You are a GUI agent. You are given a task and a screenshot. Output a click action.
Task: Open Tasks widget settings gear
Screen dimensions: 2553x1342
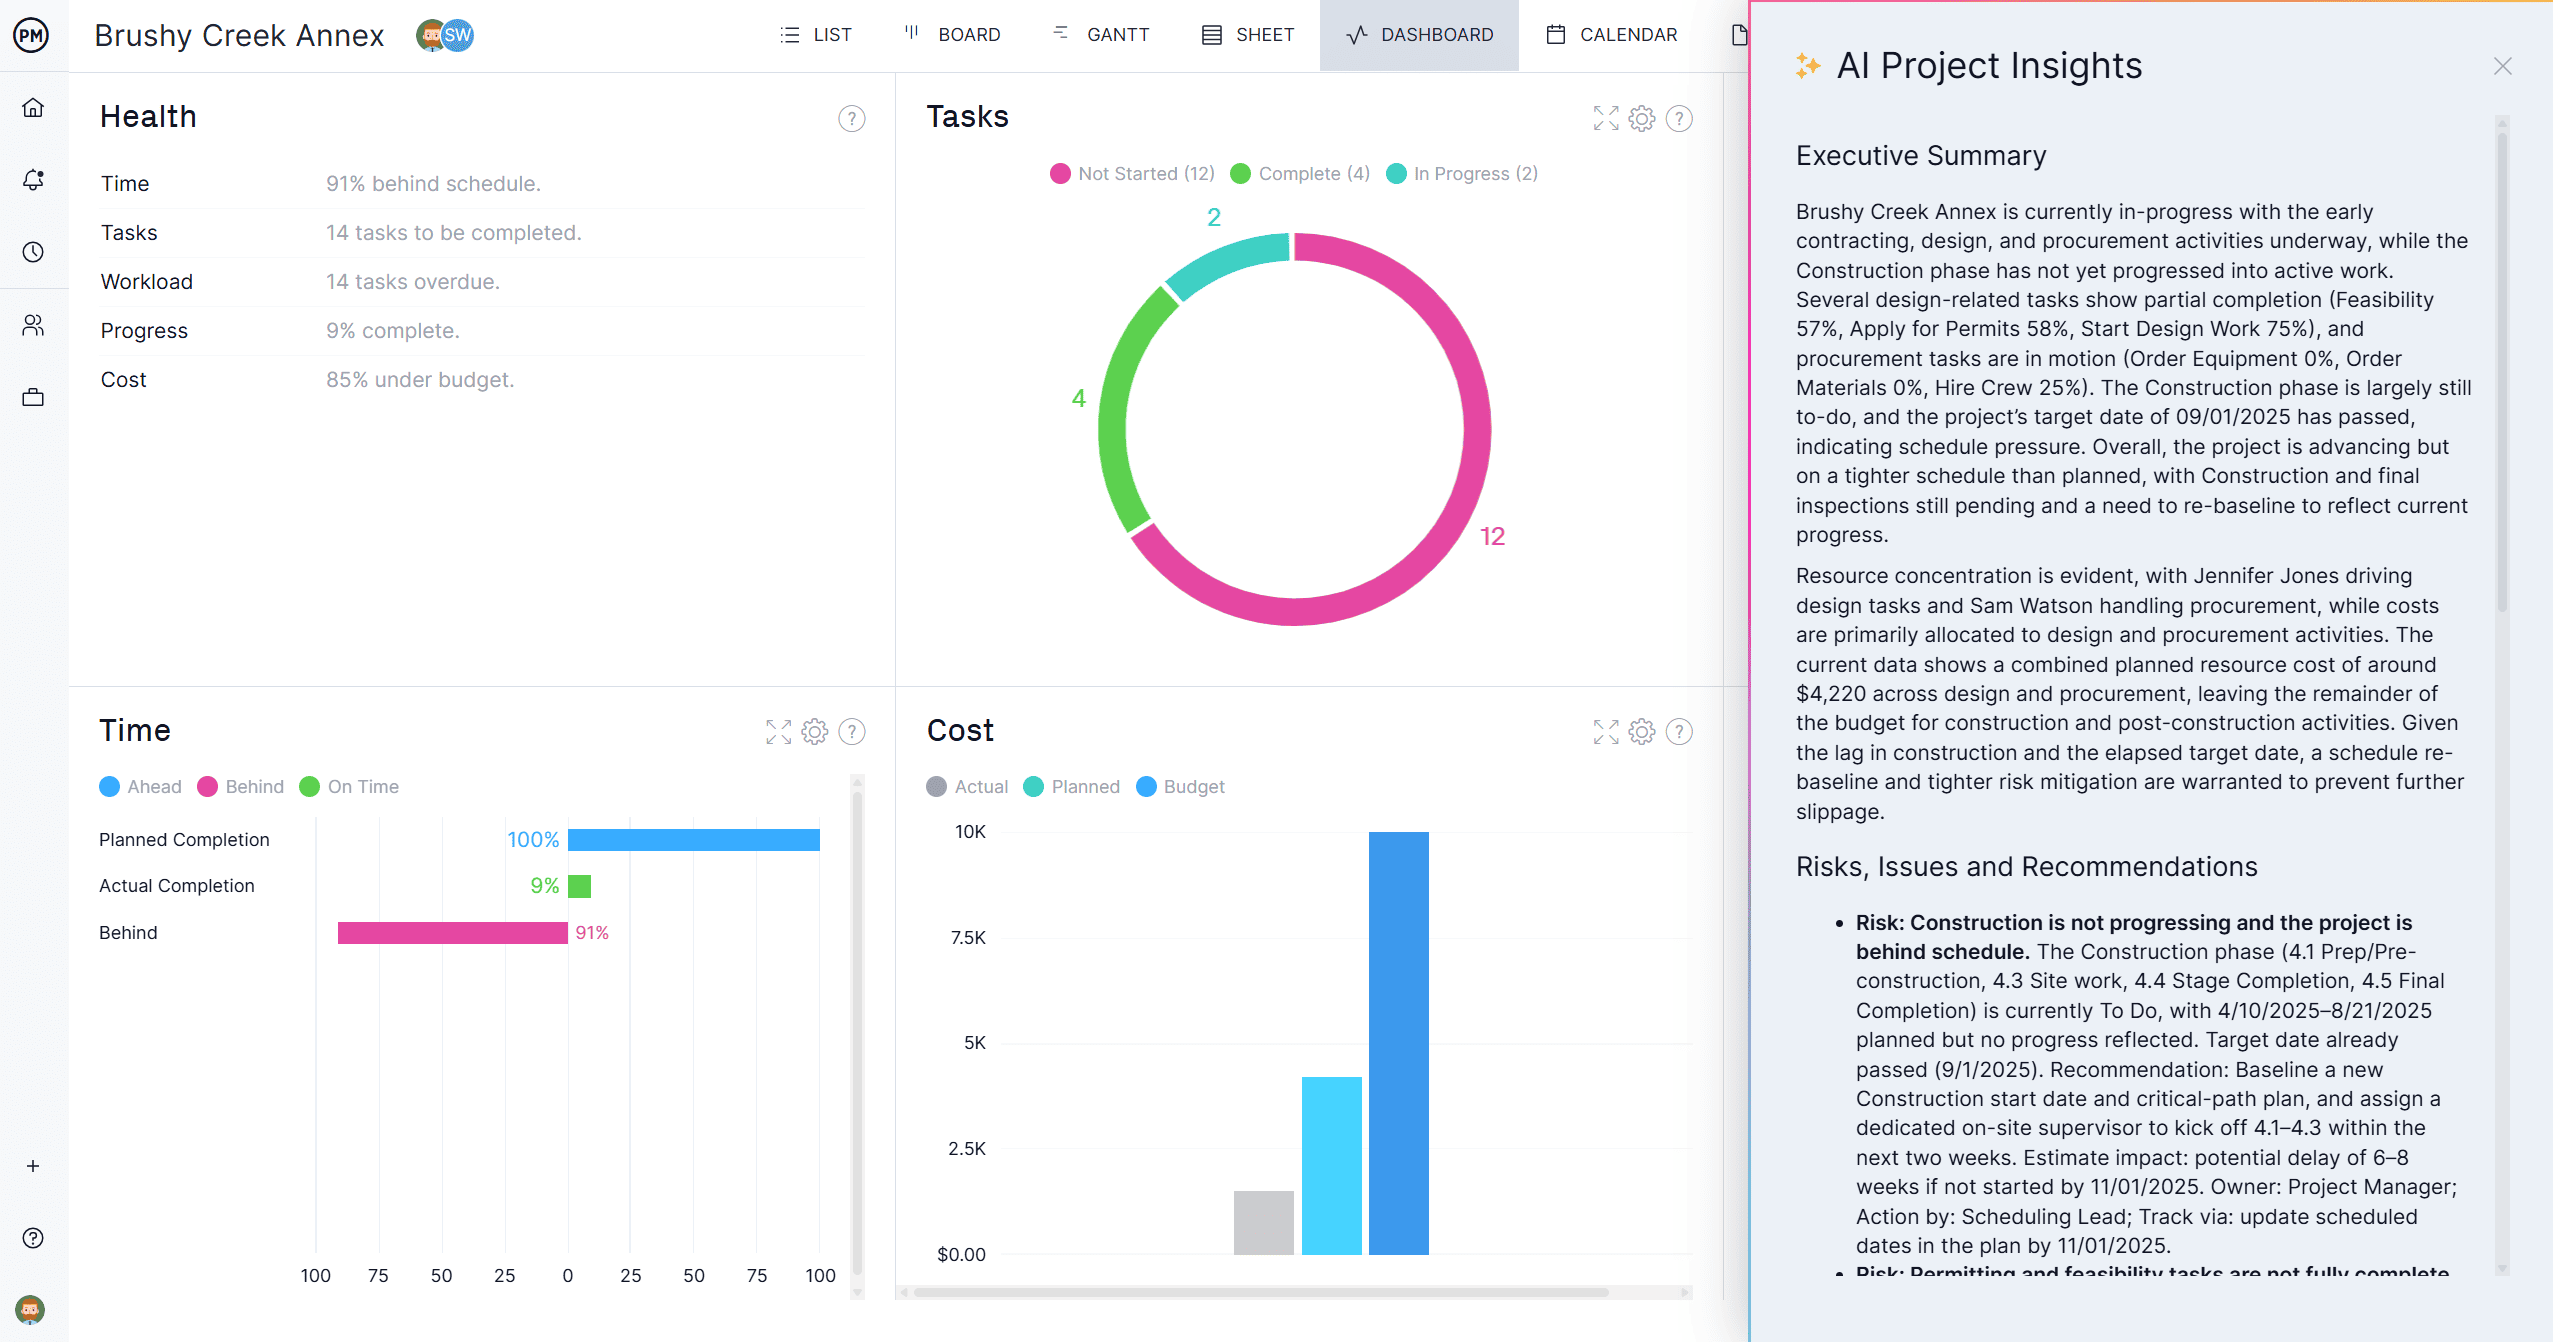coord(1642,119)
